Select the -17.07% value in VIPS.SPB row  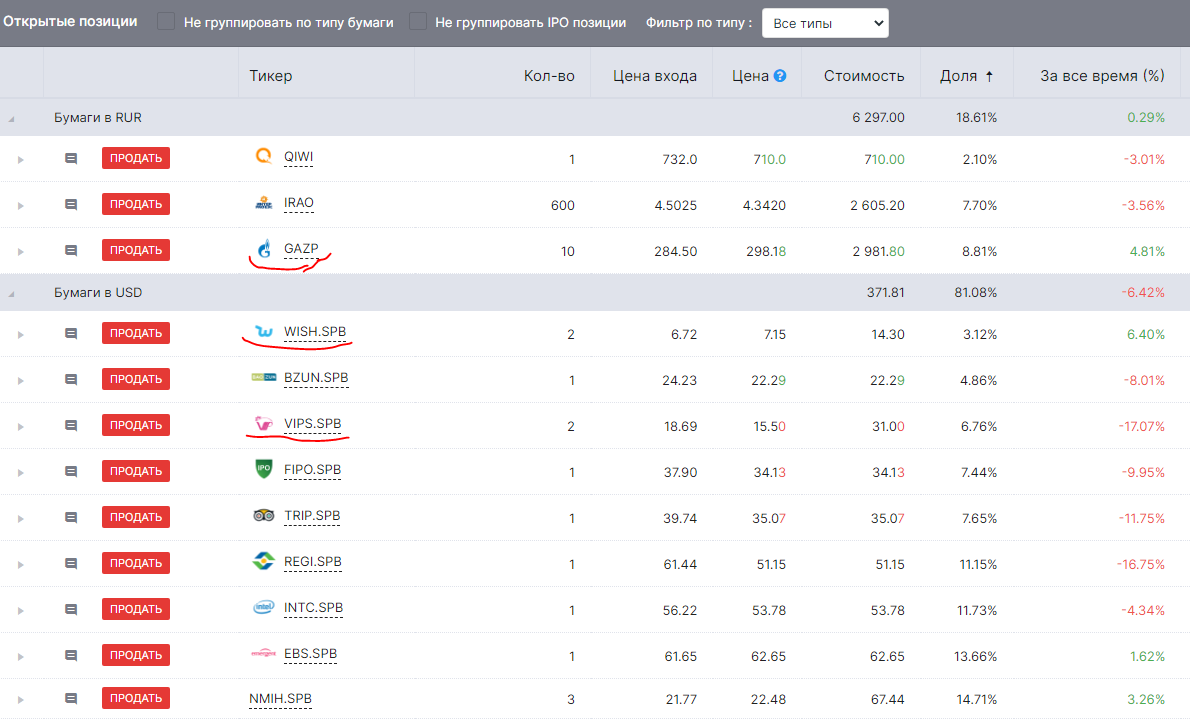pos(1141,427)
